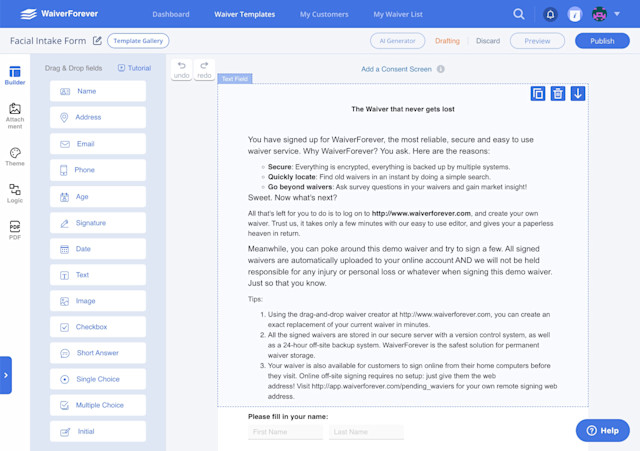This screenshot has height=451, width=640.
Task: Open the search magnifier icon
Action: pos(519,14)
